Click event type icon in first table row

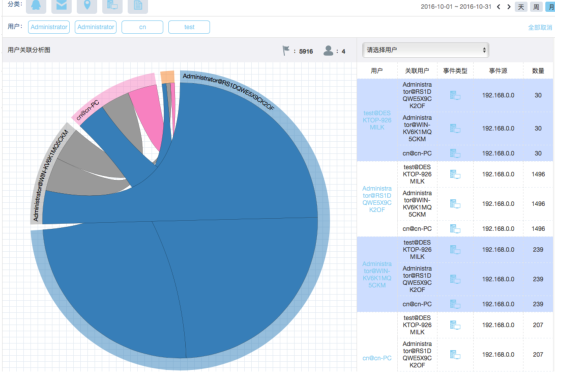coord(455,96)
